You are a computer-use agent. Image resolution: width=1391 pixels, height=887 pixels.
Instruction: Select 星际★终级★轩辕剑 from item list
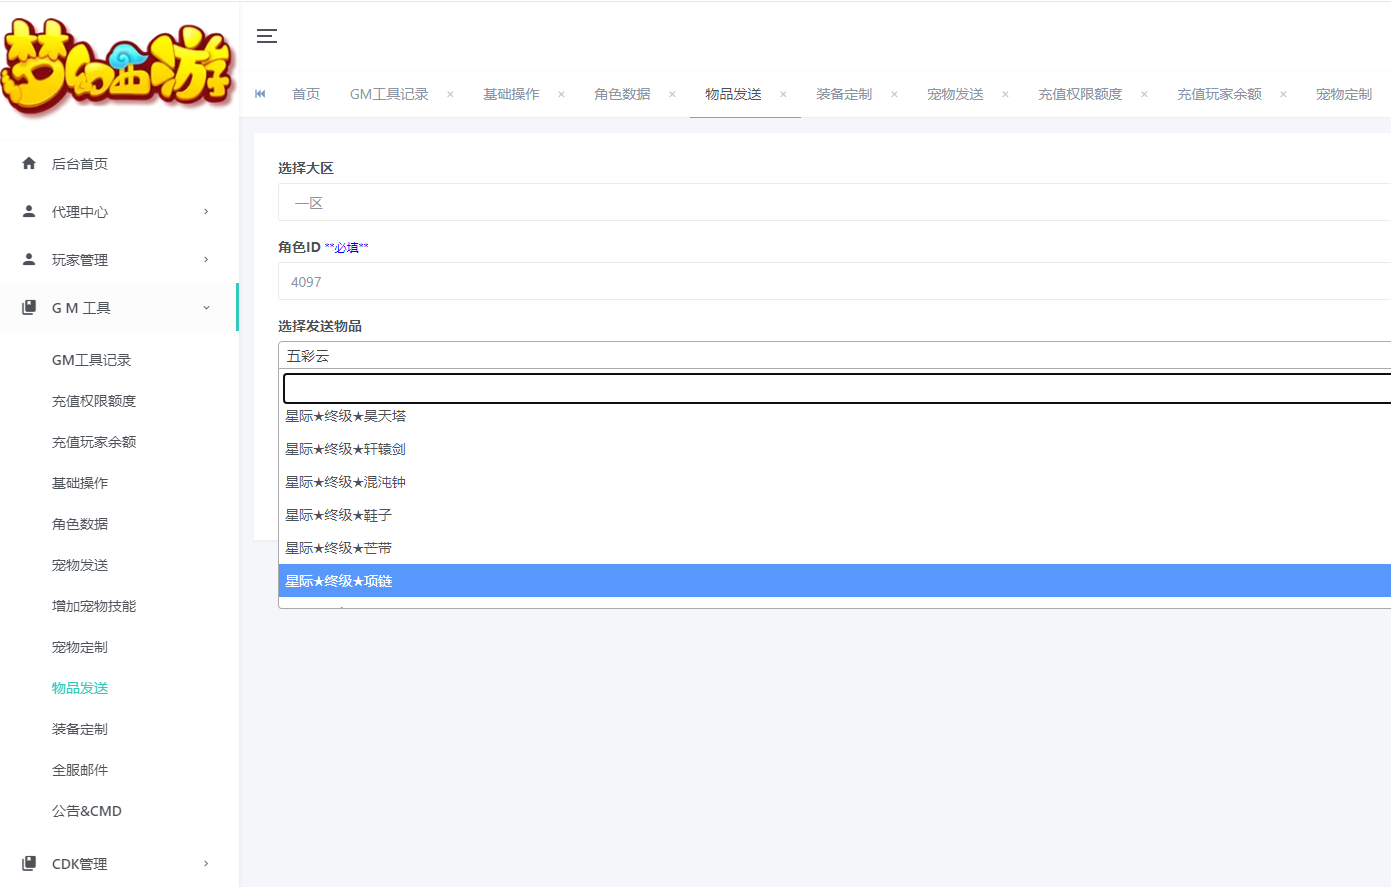coord(346,449)
